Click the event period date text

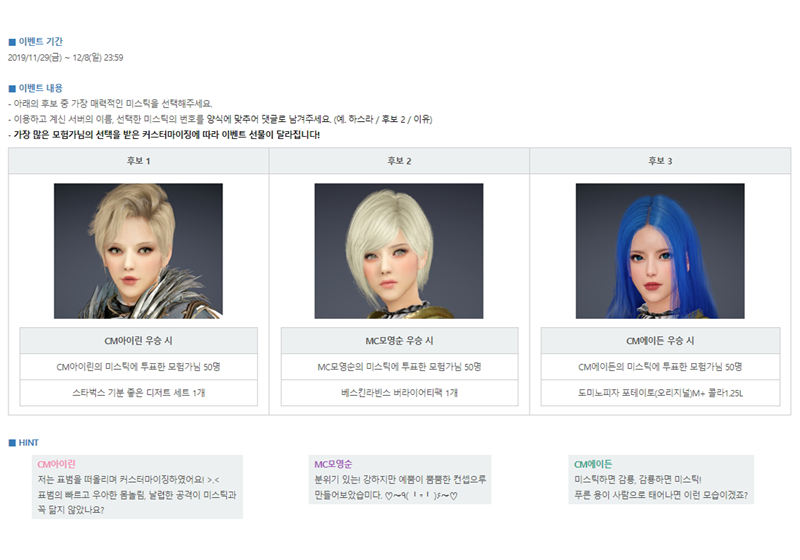click(65, 58)
